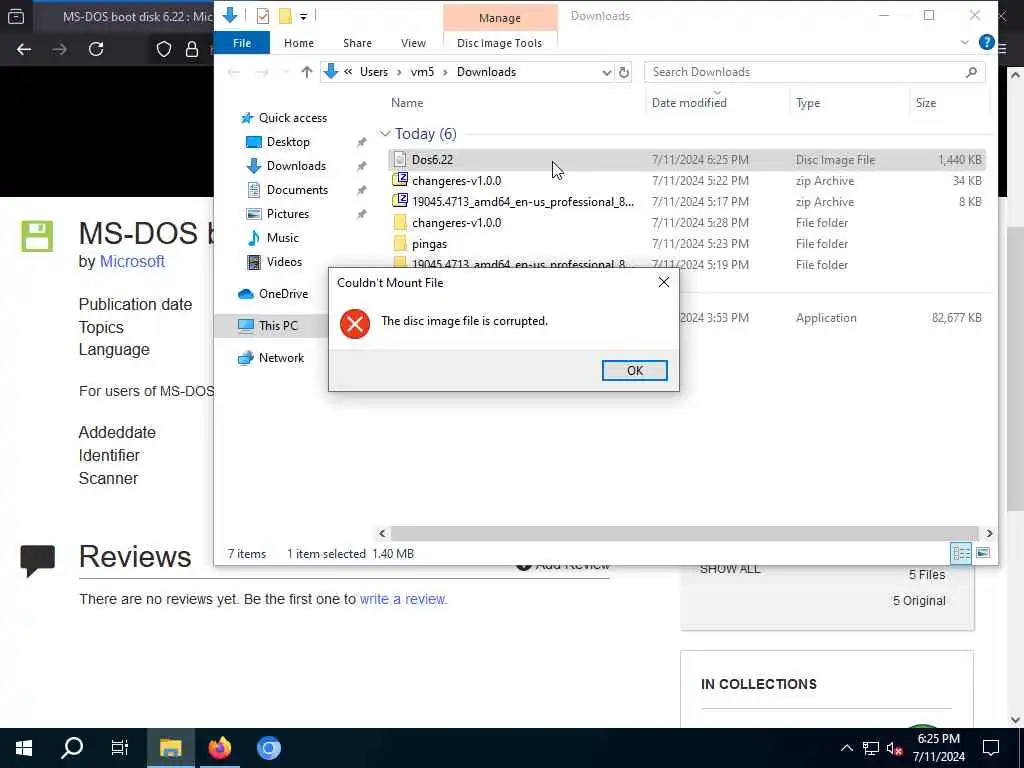This screenshot has width=1024, height=768.
Task: Refresh the Downloads folder
Action: tap(624, 72)
